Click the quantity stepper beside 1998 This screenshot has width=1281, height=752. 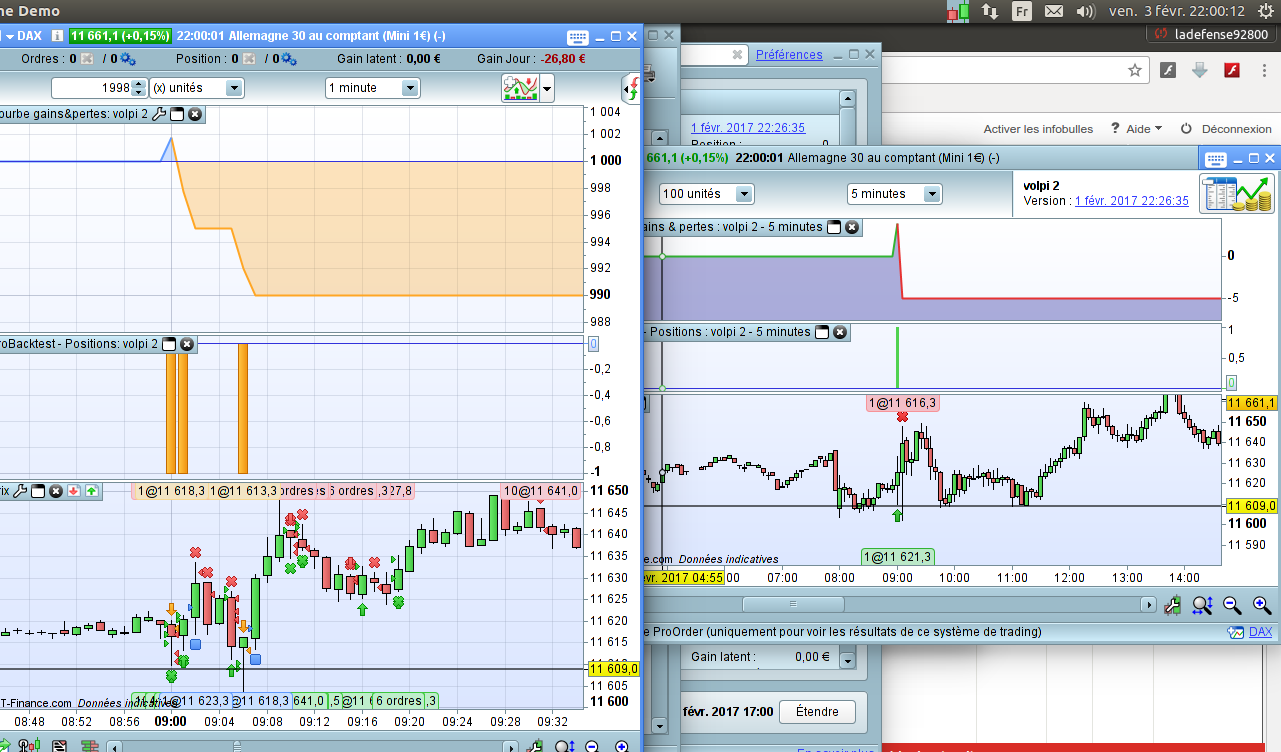[139, 88]
